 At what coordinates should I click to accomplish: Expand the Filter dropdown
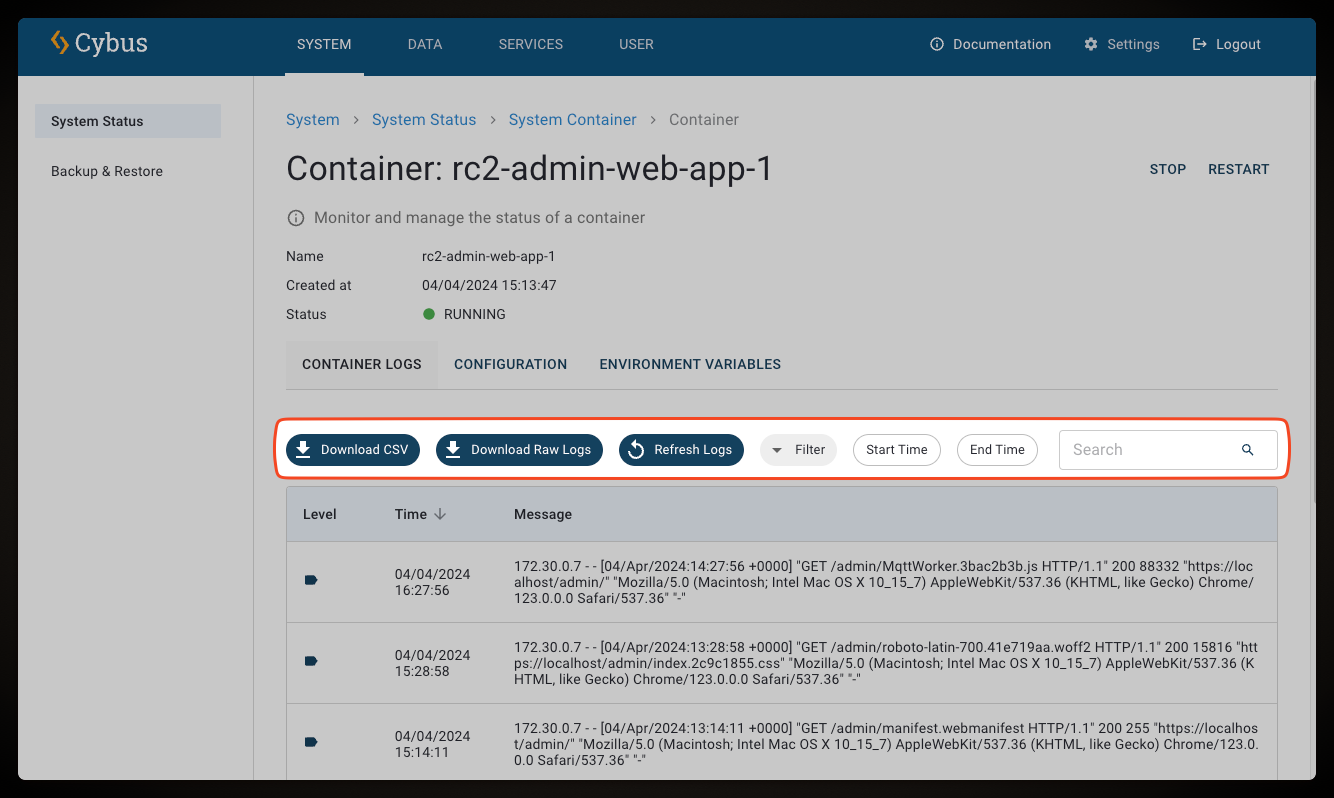click(798, 450)
